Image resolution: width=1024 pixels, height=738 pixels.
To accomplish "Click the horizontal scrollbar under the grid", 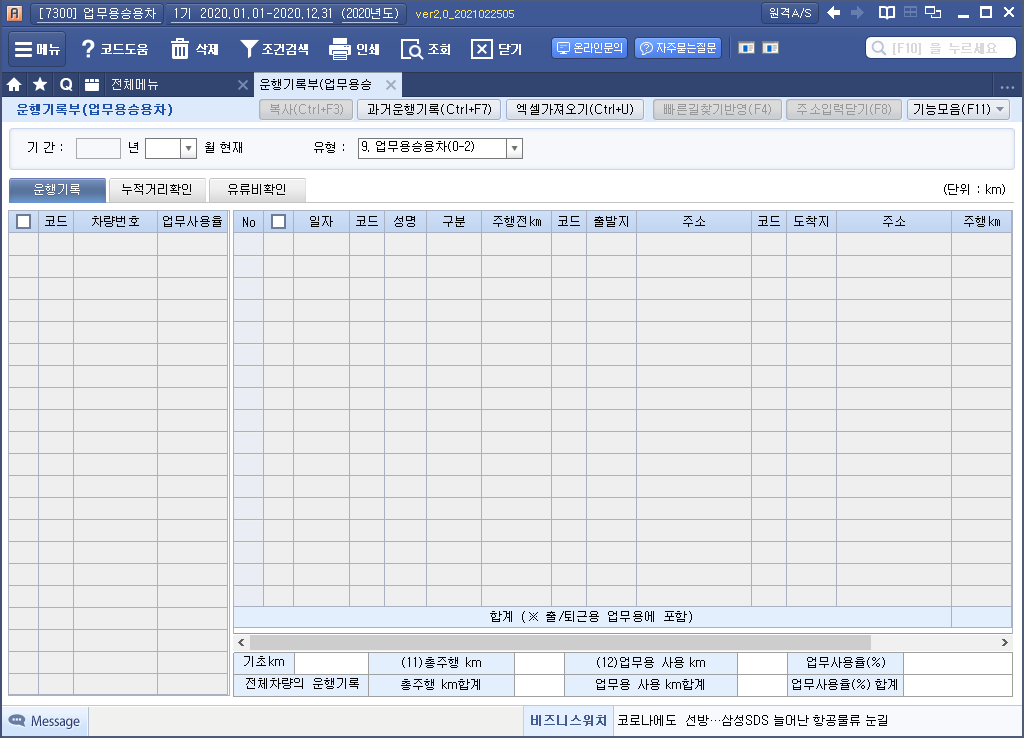I will point(560,642).
